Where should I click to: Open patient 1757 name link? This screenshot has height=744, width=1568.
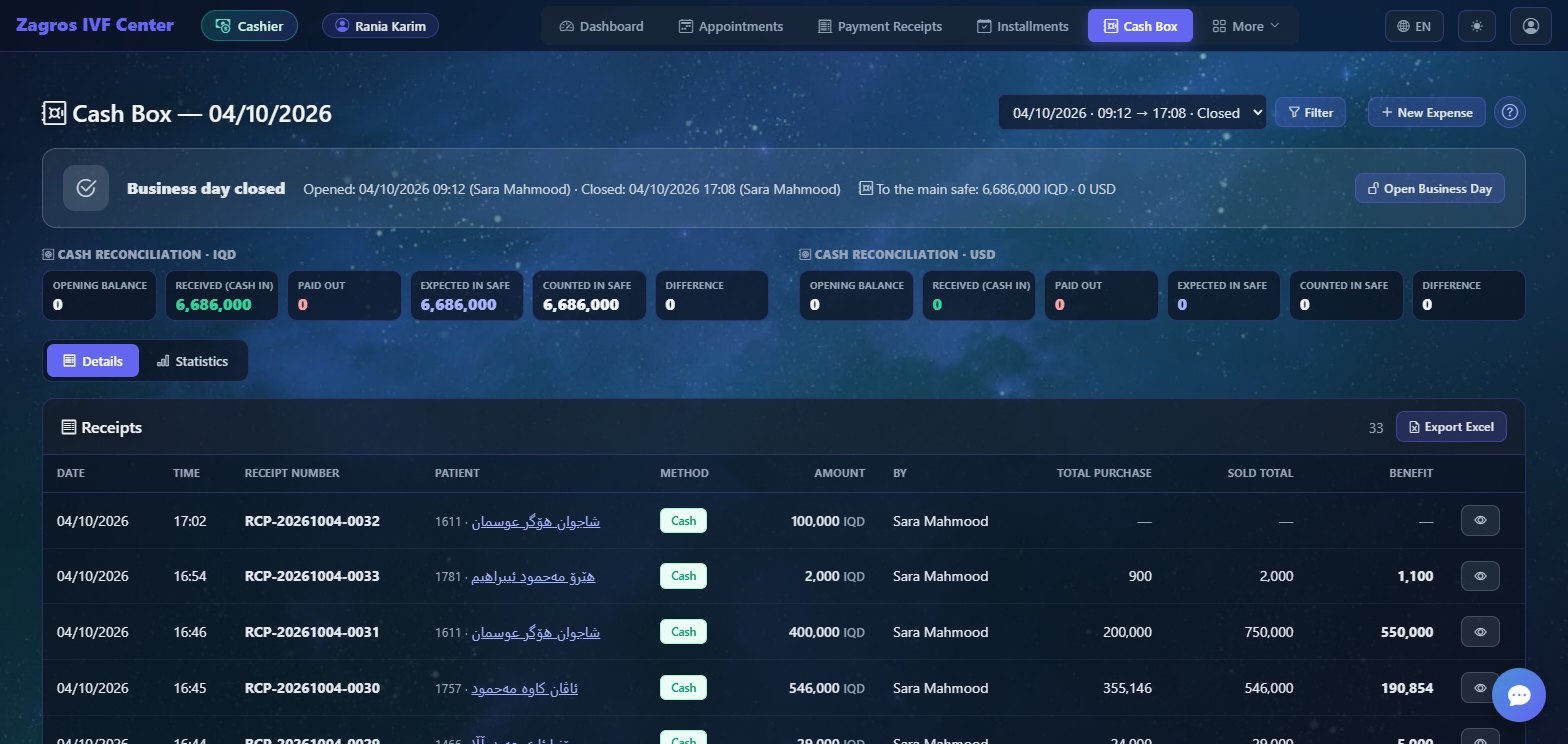point(524,688)
